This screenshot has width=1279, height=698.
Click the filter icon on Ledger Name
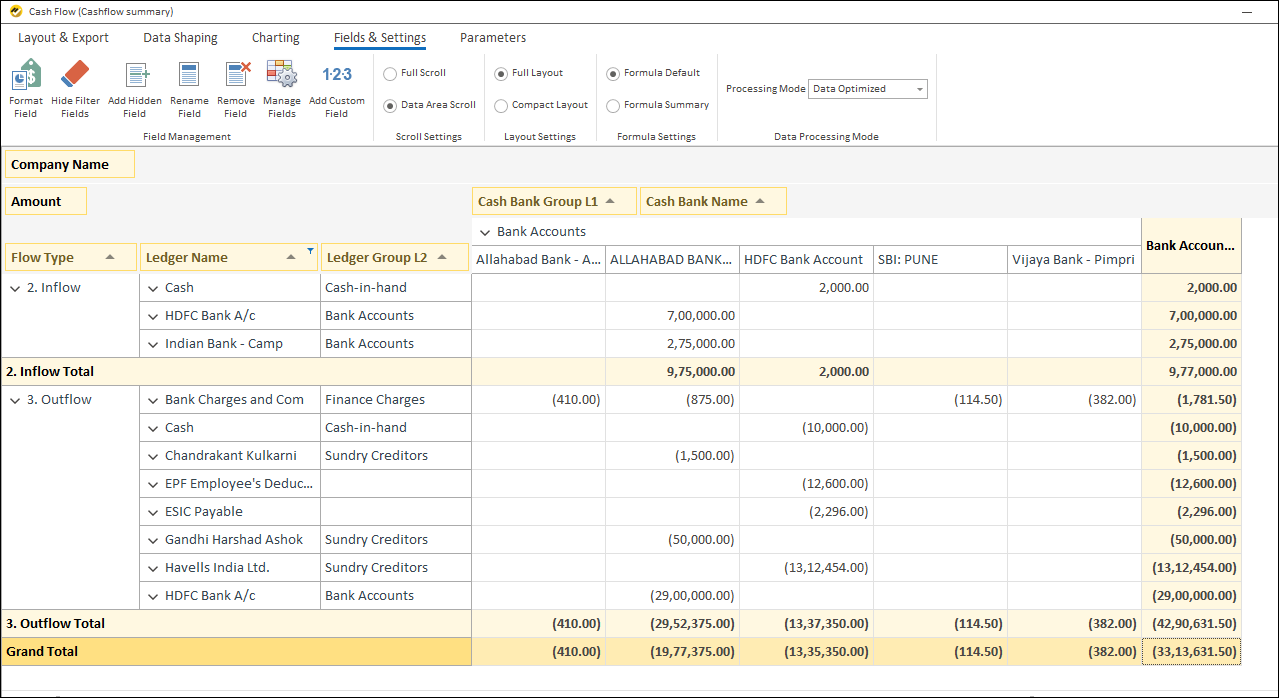tap(310, 251)
